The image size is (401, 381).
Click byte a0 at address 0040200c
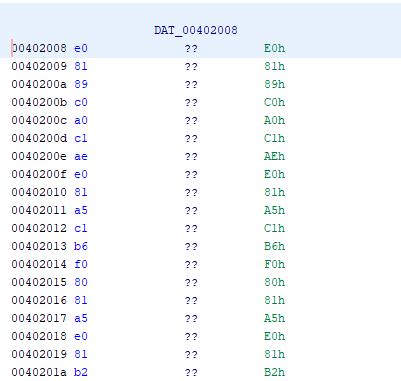(x=81, y=120)
